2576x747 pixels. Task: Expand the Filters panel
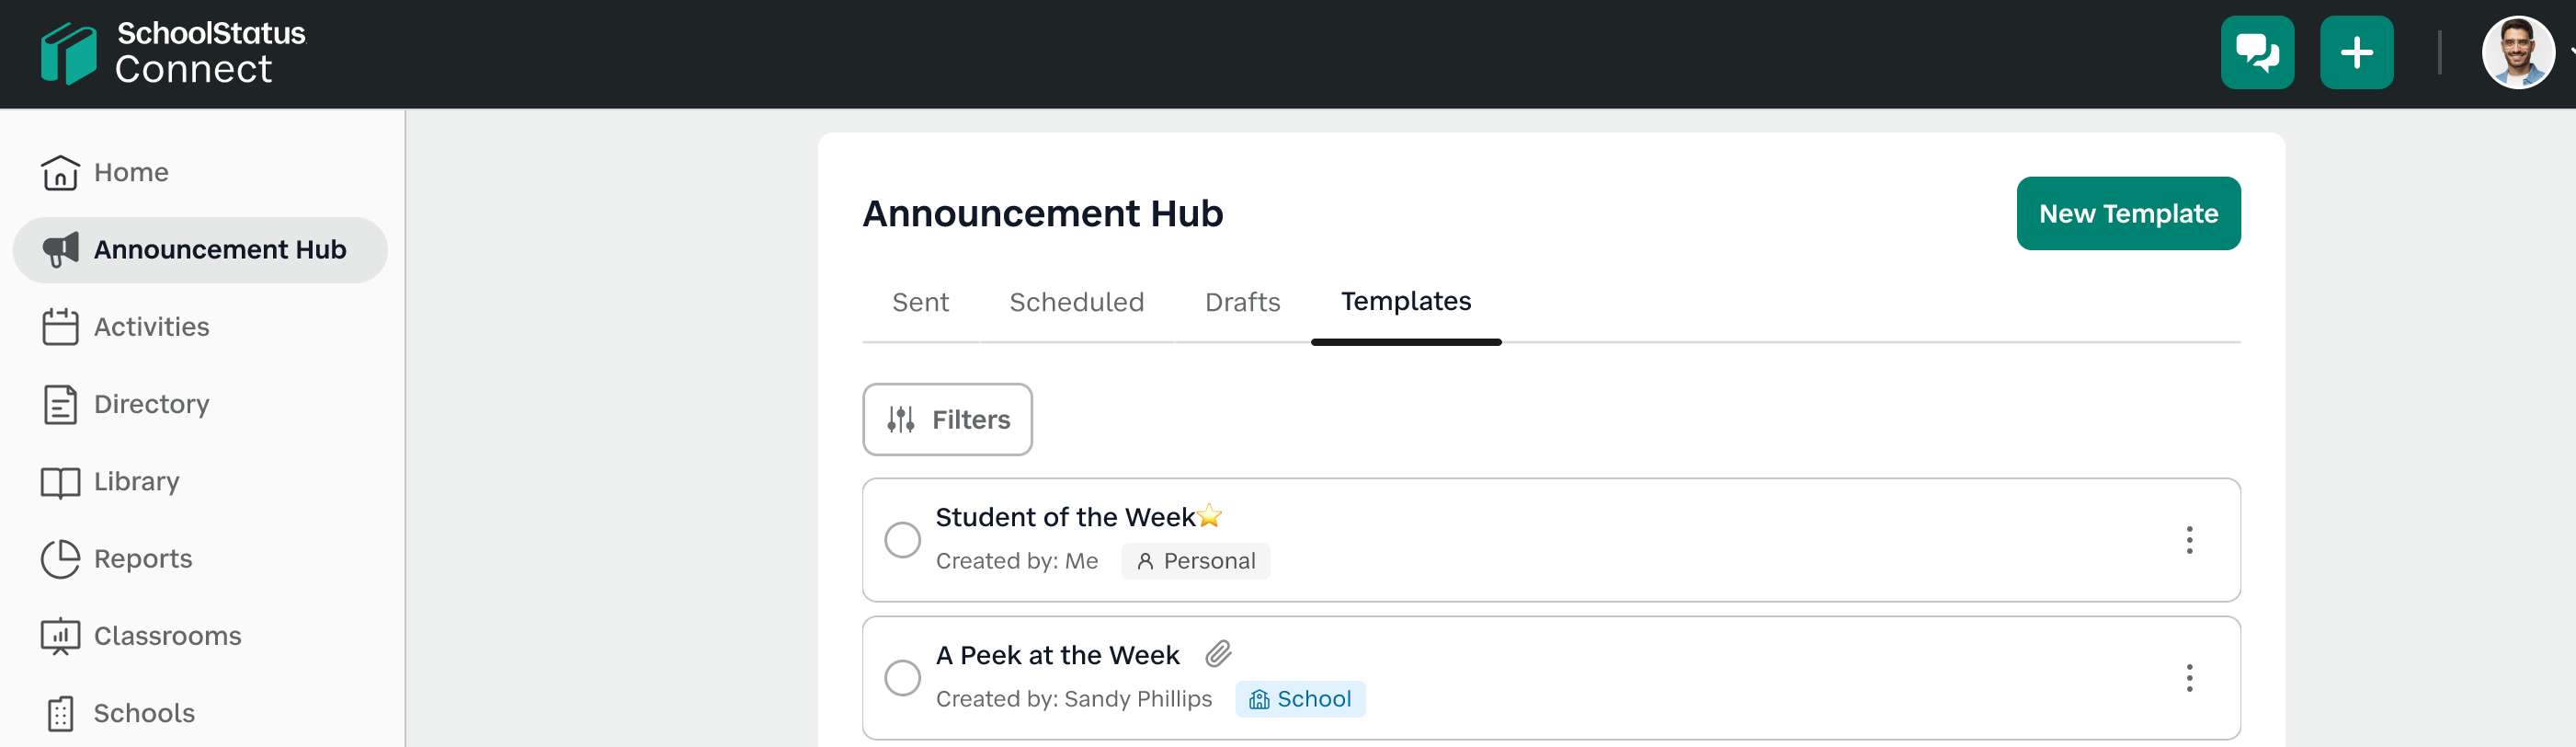click(947, 420)
